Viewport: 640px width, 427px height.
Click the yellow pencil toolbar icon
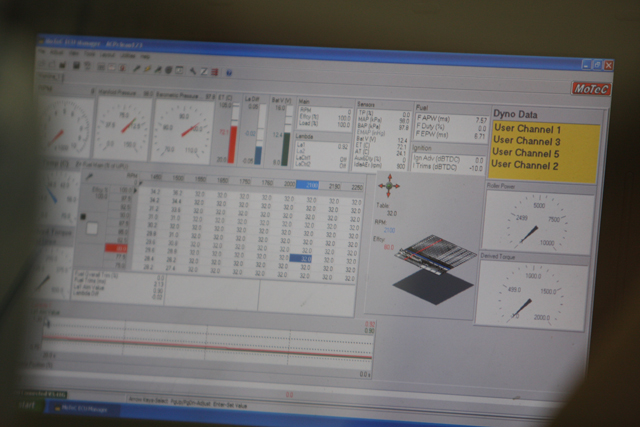(147, 69)
